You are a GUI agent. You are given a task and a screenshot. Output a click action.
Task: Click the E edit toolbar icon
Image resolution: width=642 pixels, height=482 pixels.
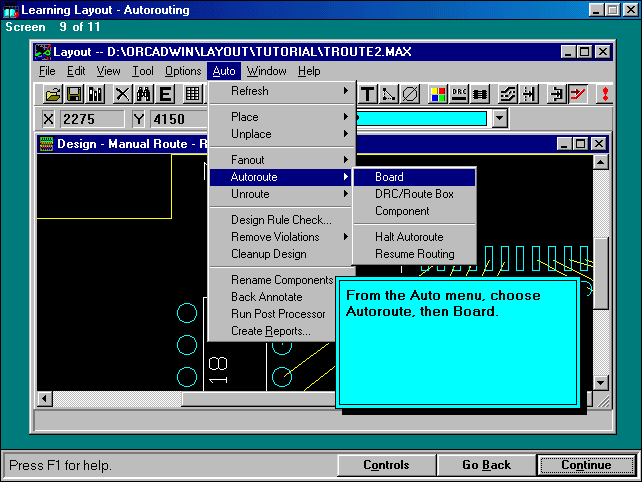coord(165,94)
